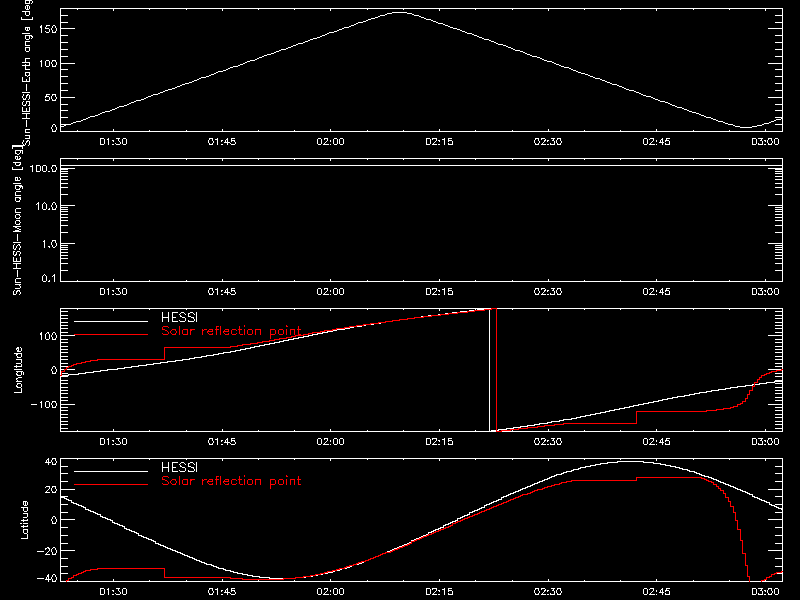Click the Sun-HESSI-Earth angle axis title
This screenshot has width=800, height=600.
pyautogui.click(x=27, y=73)
